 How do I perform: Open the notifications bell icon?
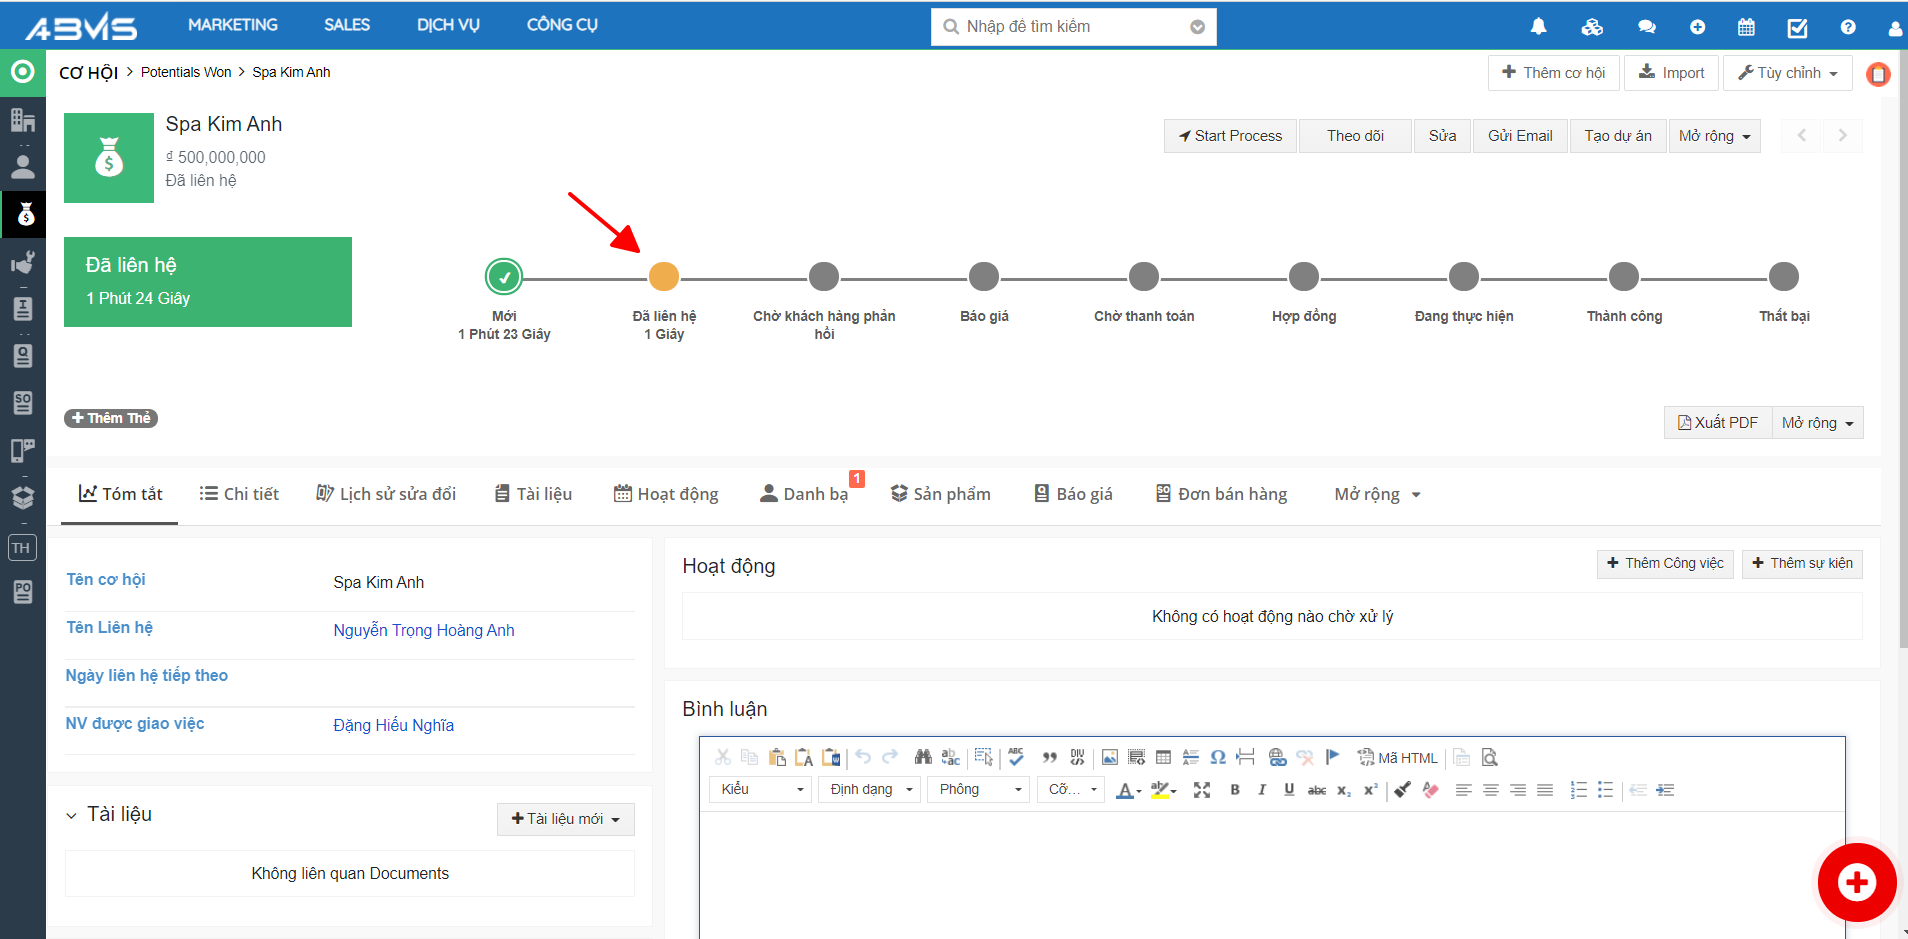1538,27
